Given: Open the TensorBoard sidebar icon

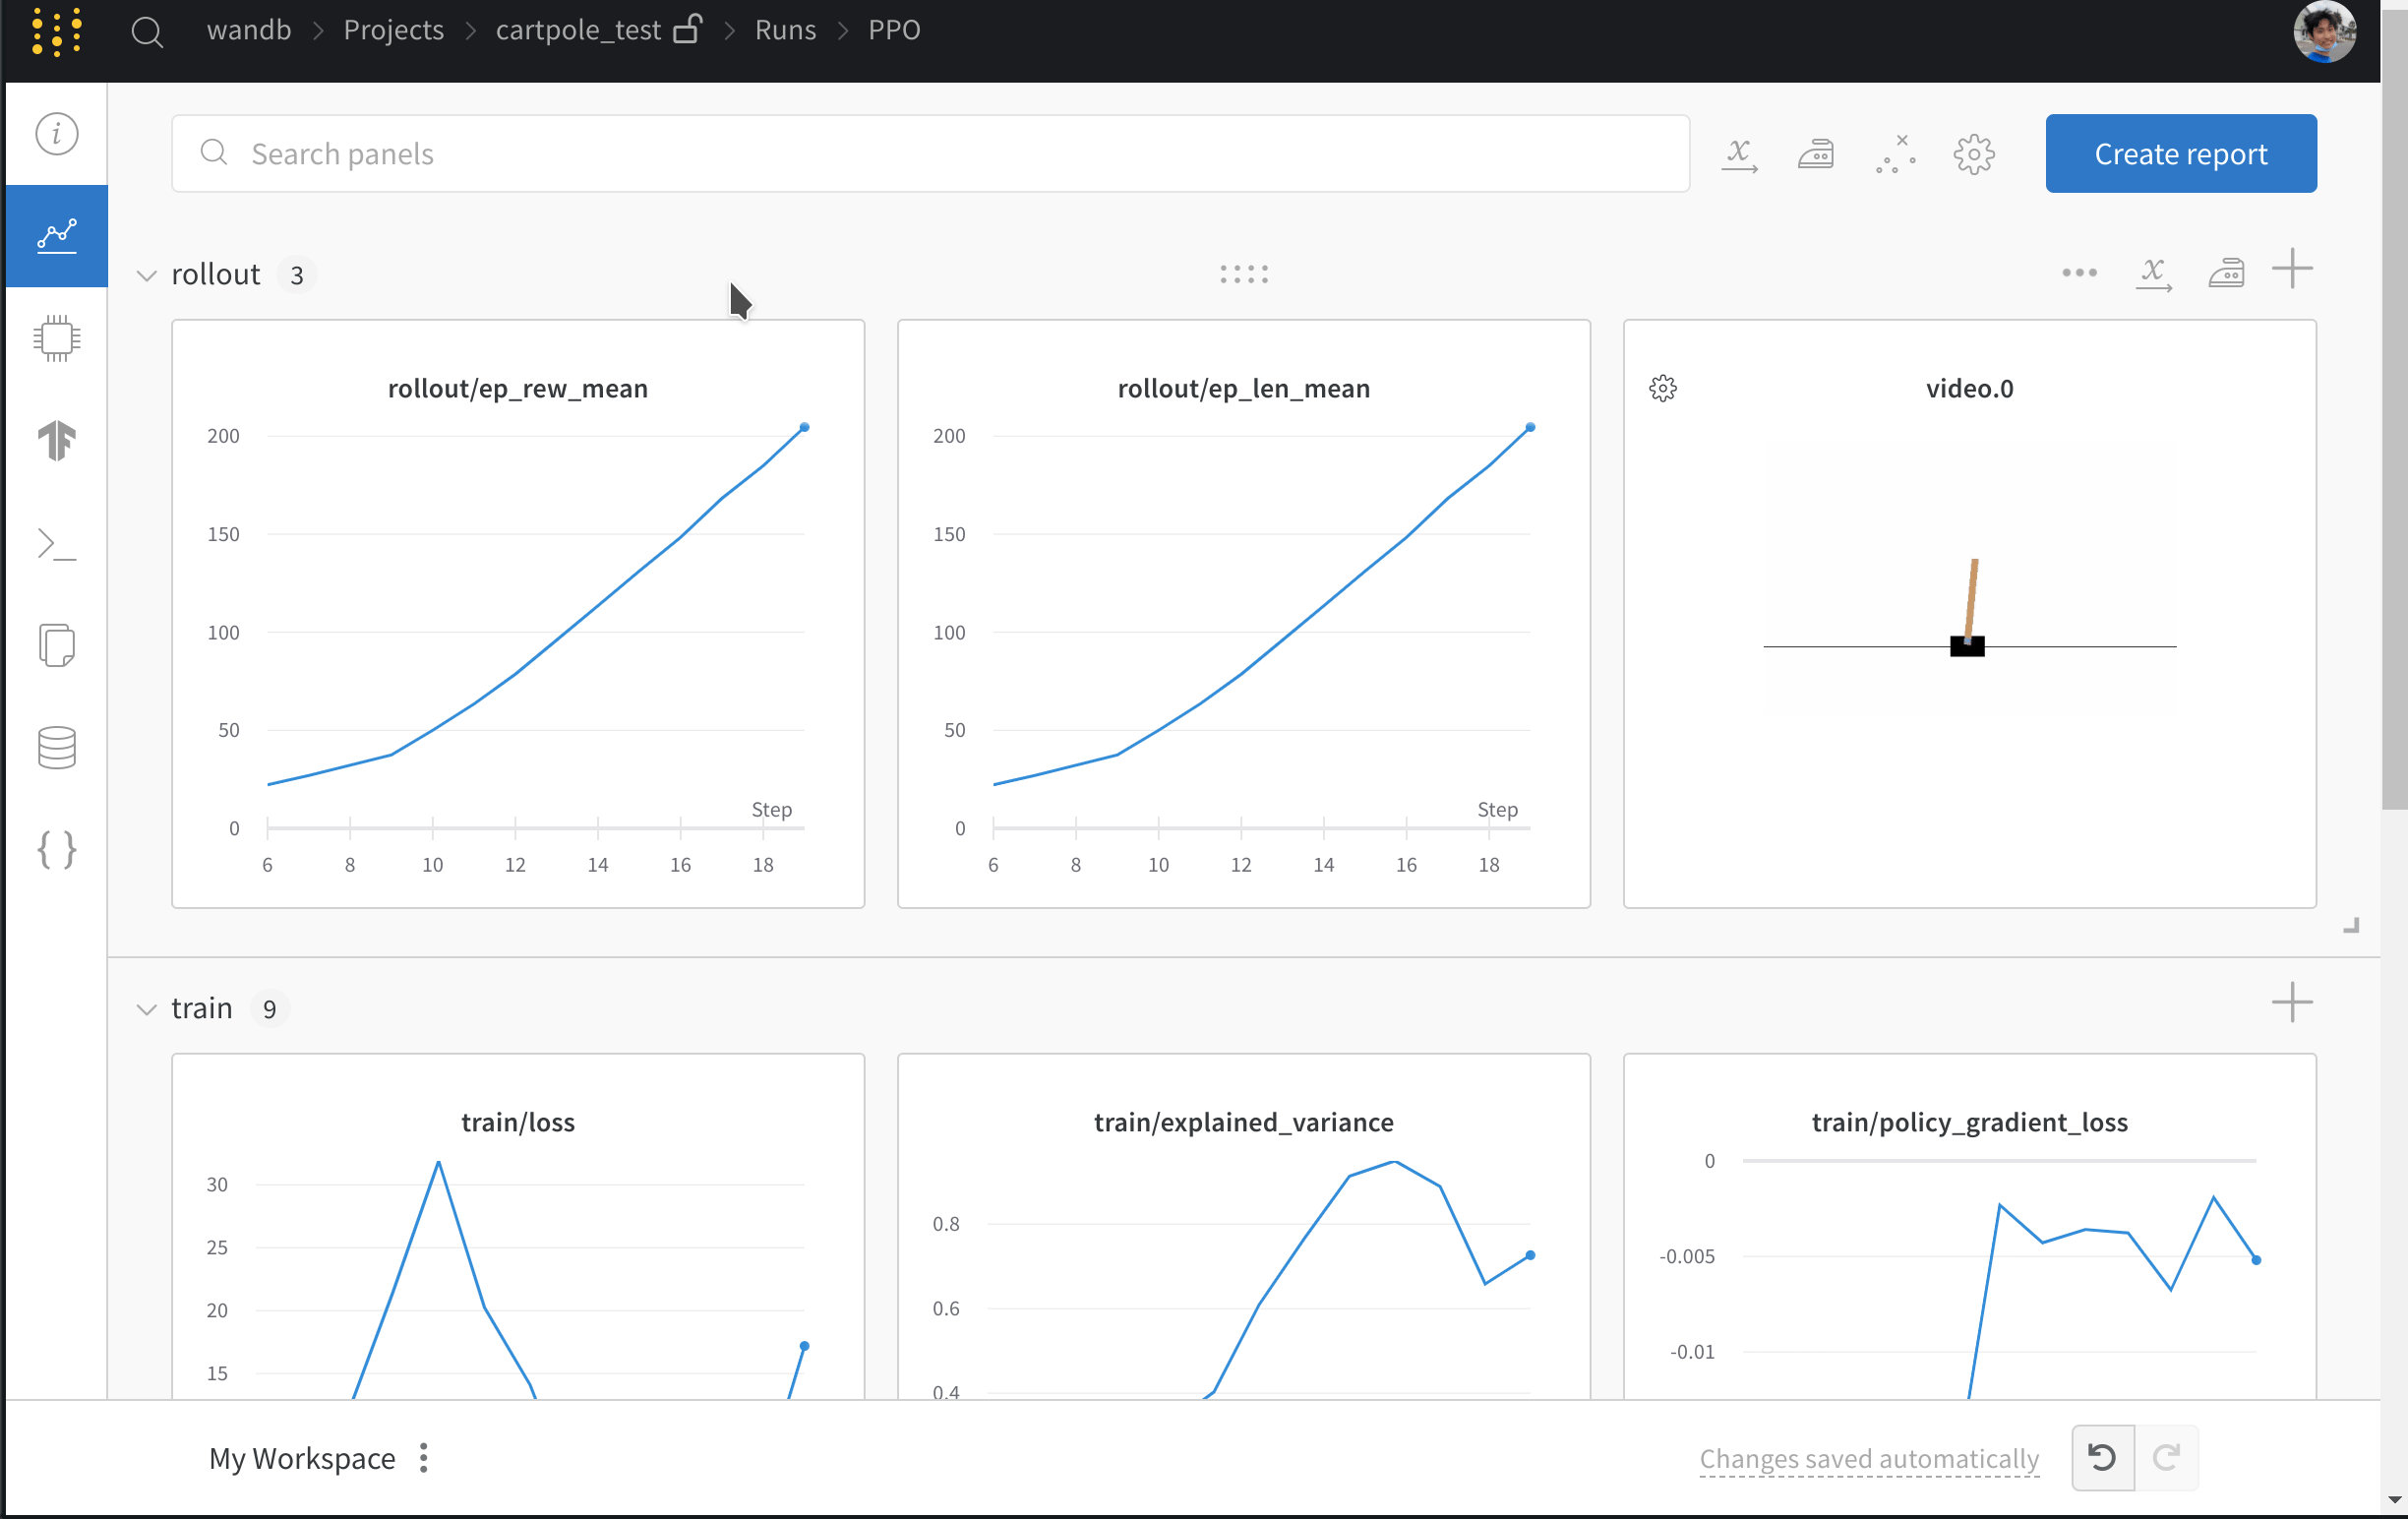Looking at the screenshot, I should [x=57, y=441].
